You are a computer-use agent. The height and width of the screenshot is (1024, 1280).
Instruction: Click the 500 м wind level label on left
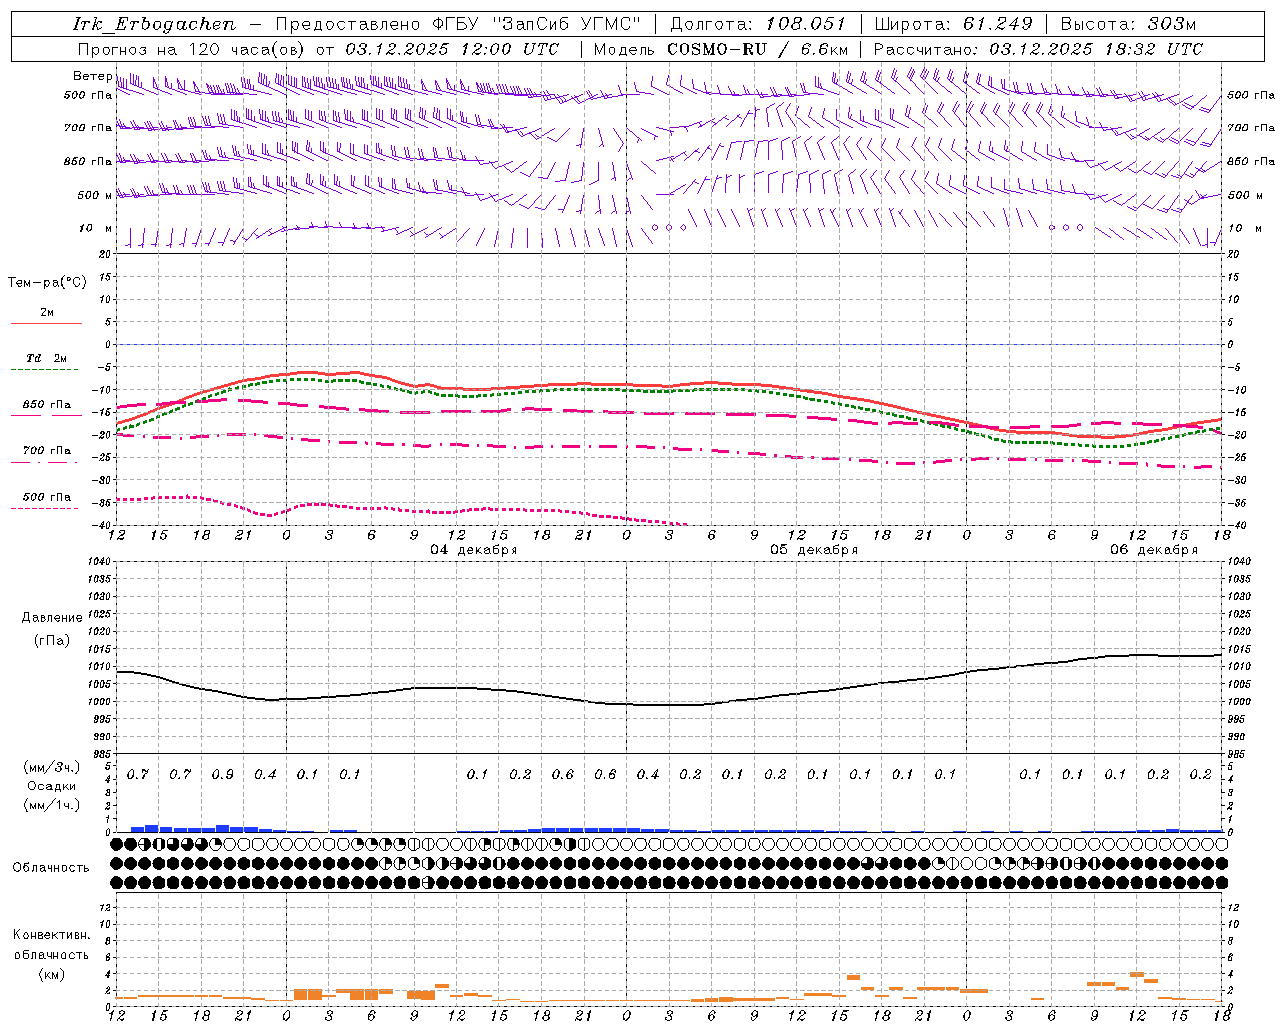coord(95,195)
